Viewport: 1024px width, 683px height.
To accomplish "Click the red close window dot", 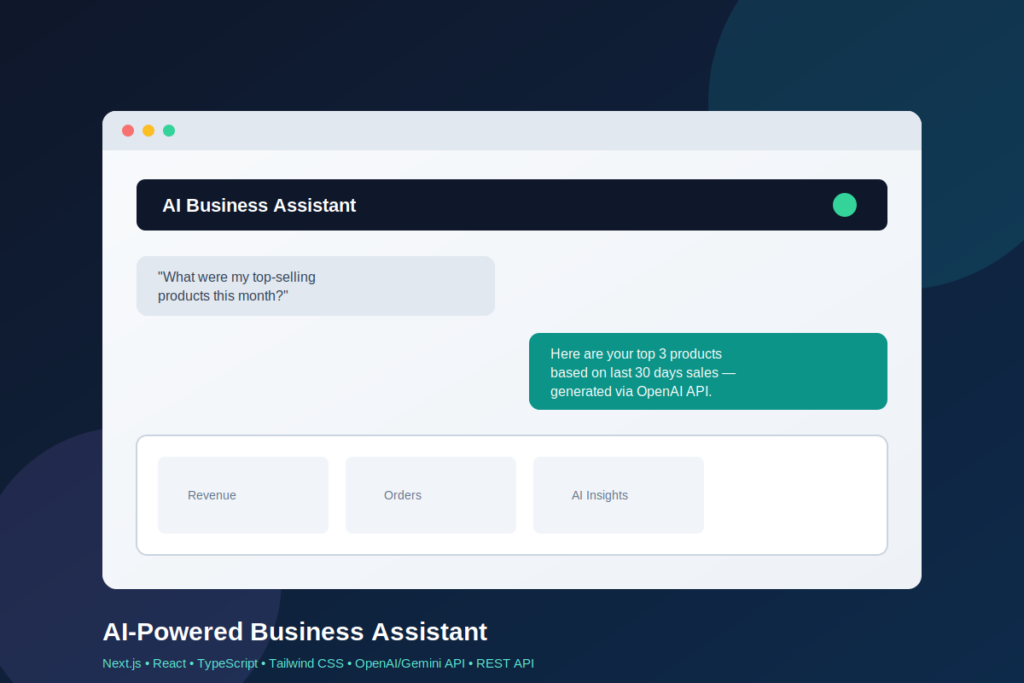I will (x=128, y=131).
